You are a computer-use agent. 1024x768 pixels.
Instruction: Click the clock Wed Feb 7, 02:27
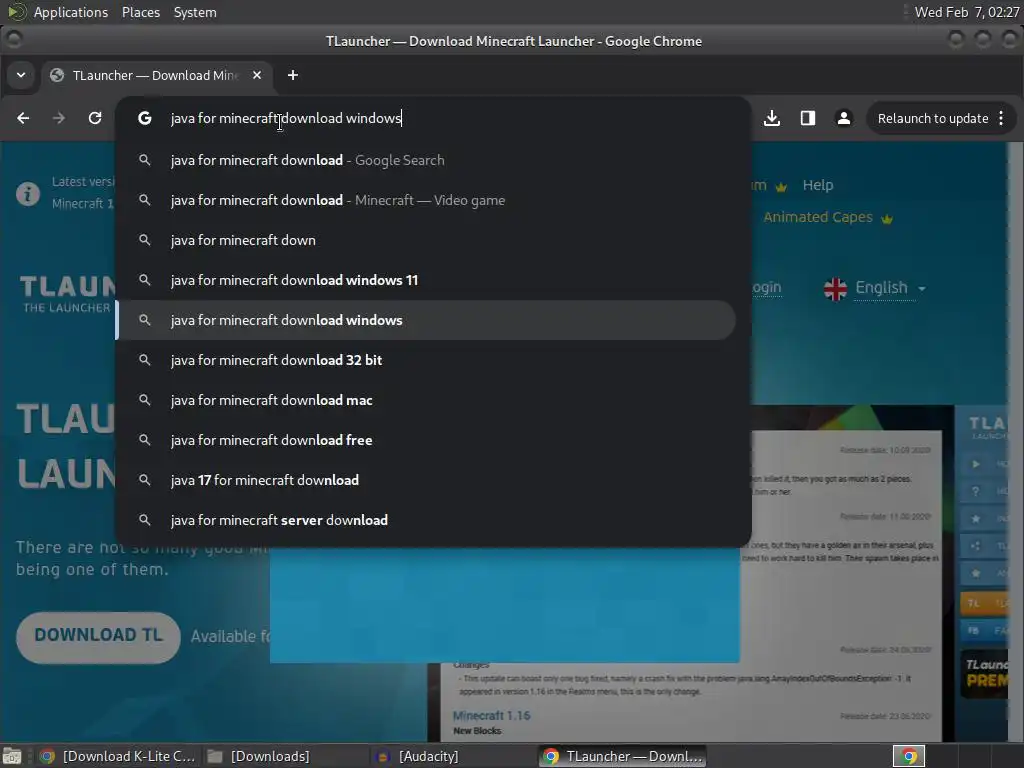(x=966, y=12)
